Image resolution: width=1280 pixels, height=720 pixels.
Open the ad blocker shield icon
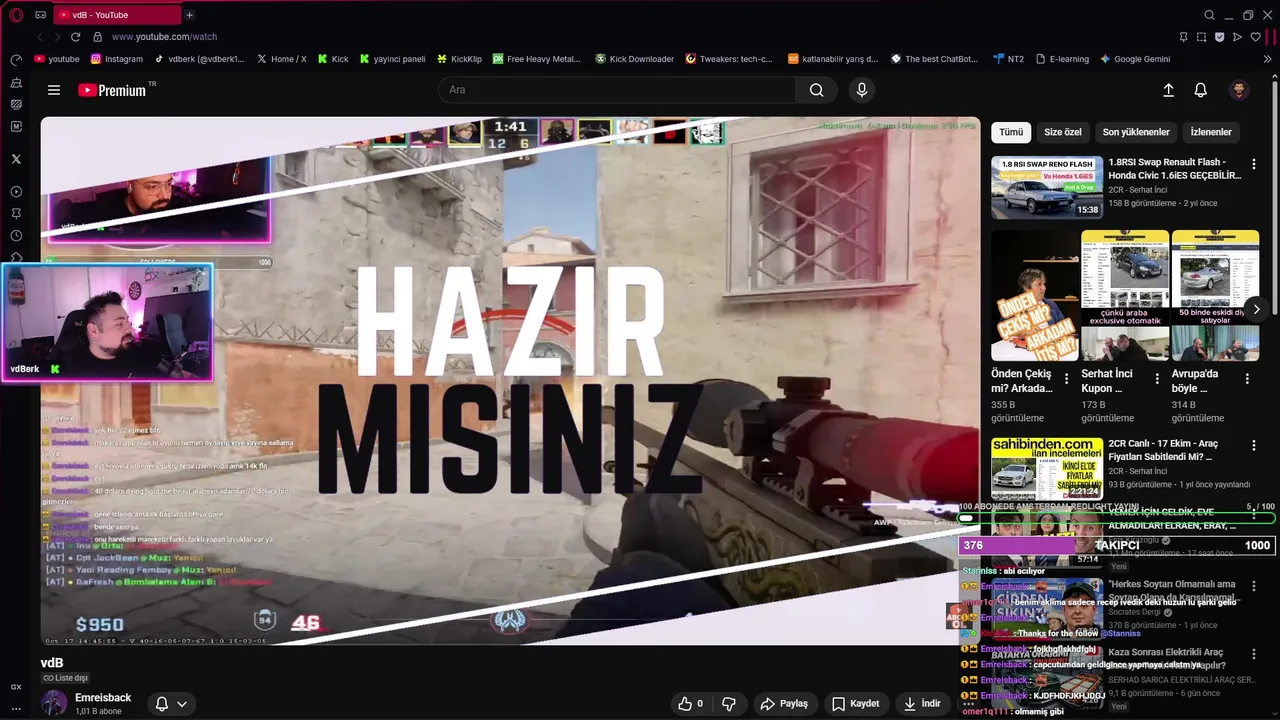coord(1219,37)
